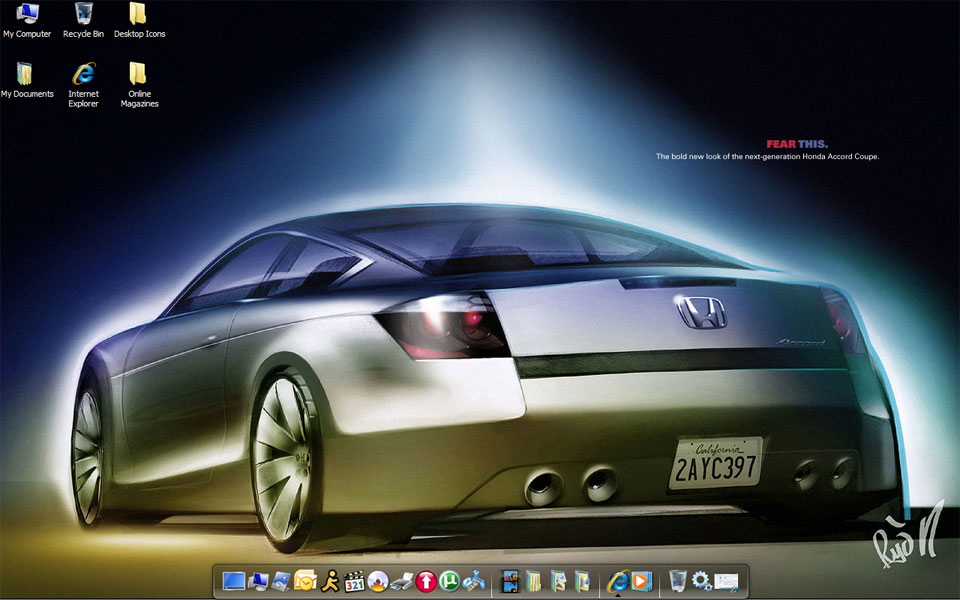The width and height of the screenshot is (960, 600).
Task: Open the film strip videos icon in the dock
Action: (509, 581)
